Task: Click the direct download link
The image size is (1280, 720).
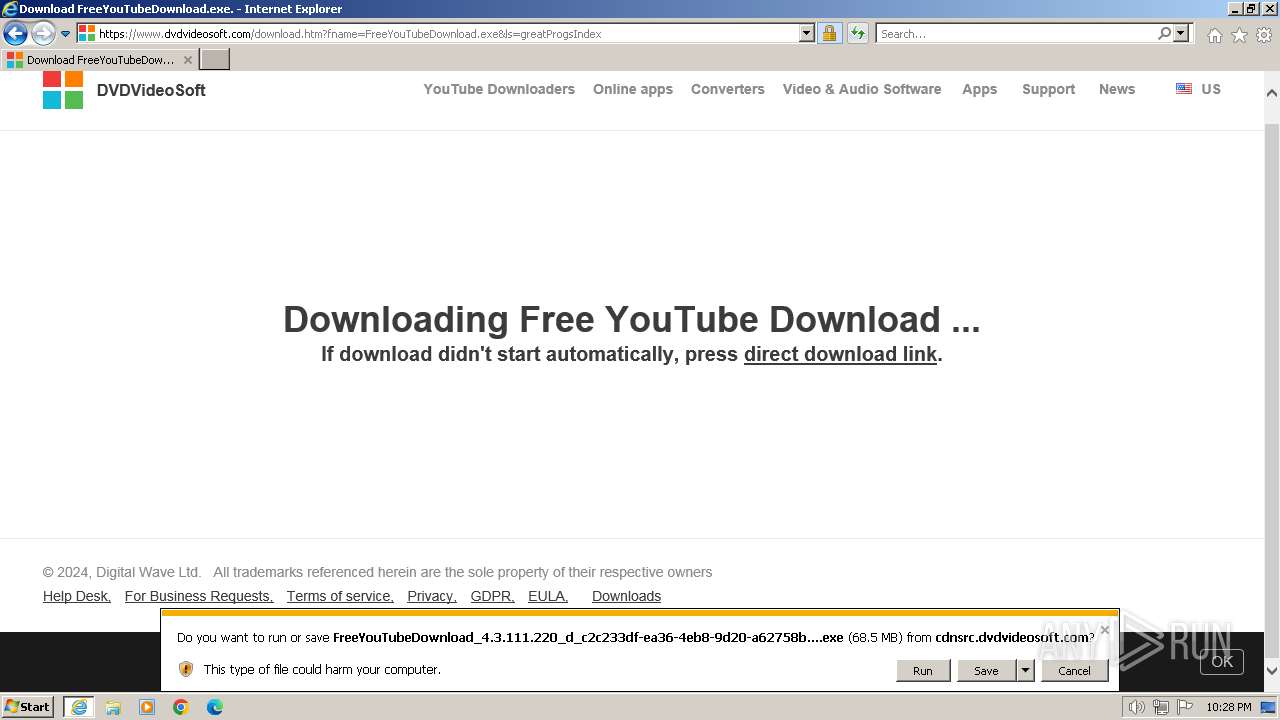Action: coord(840,354)
